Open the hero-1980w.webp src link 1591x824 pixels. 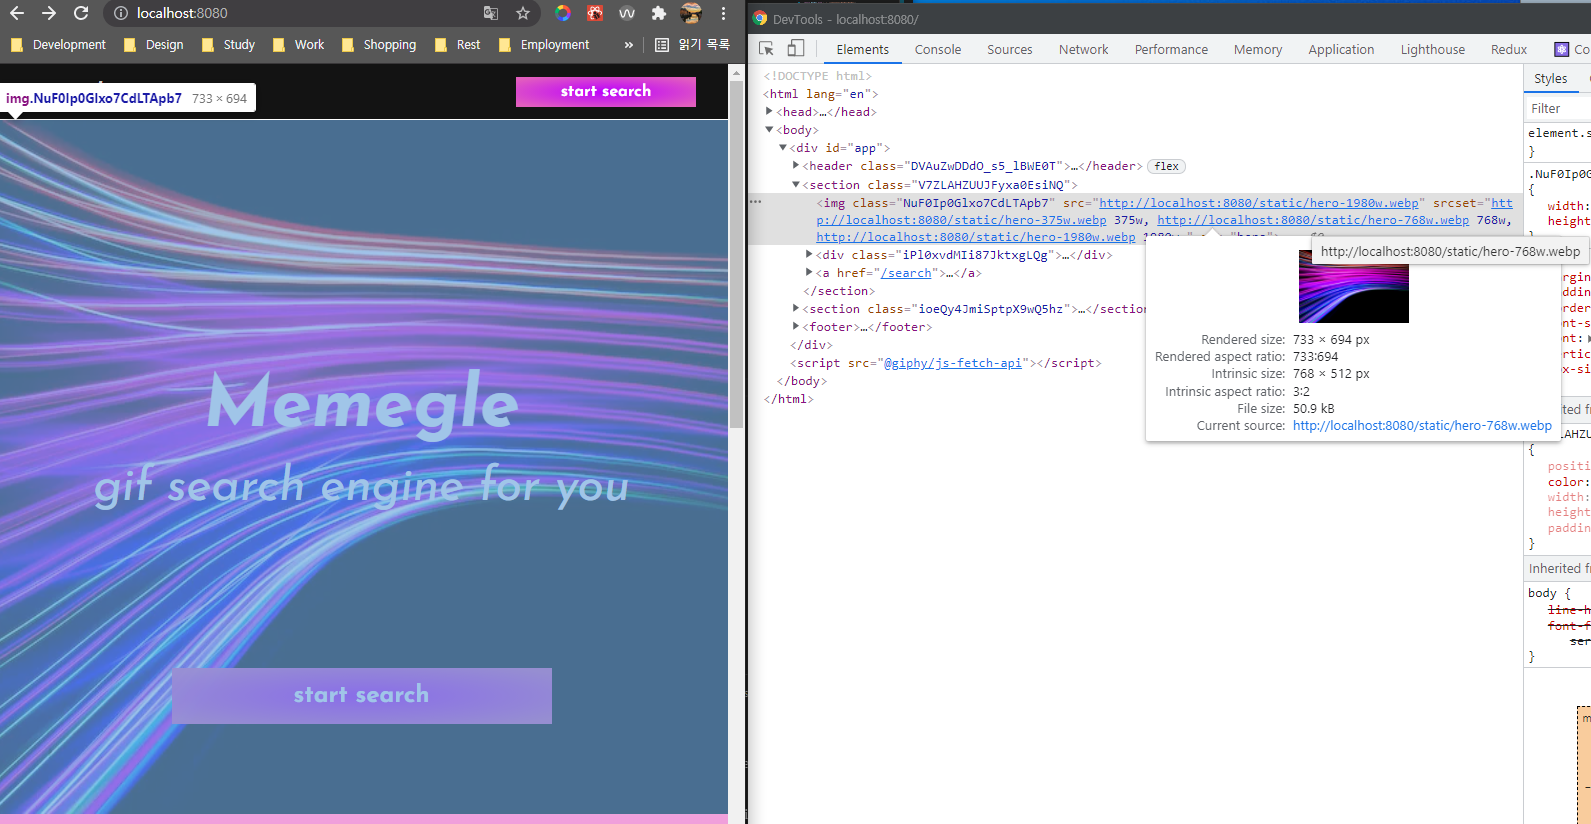(x=1258, y=203)
